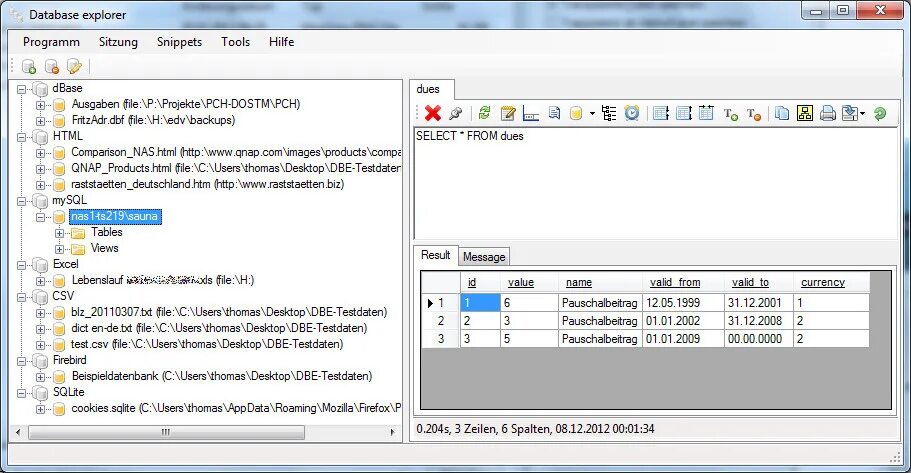The height and width of the screenshot is (473, 911).
Task: Click the edit database connection pencil icon
Action: [x=74, y=66]
